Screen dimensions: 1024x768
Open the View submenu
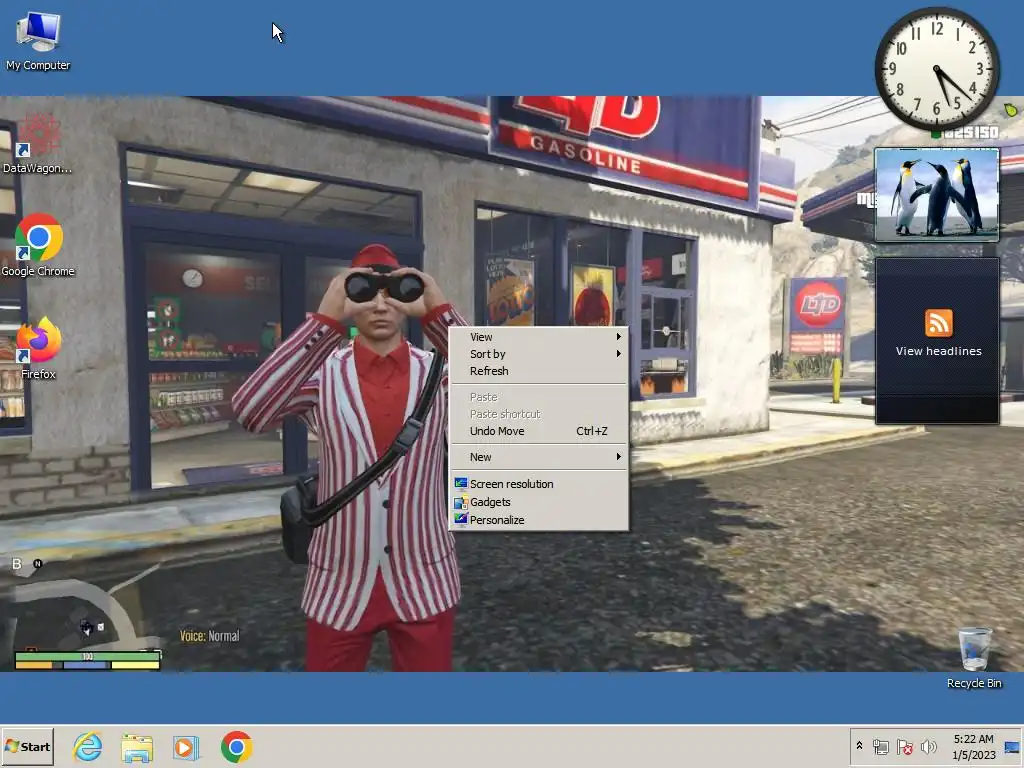pyautogui.click(x=539, y=337)
